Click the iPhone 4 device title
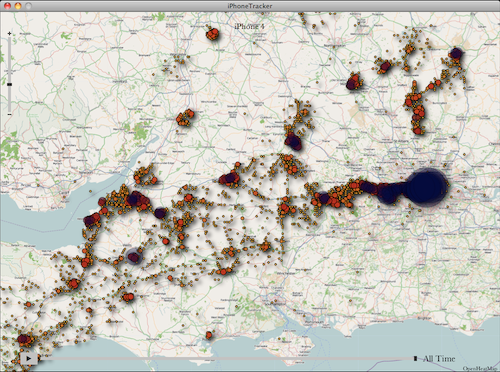 tap(249, 26)
